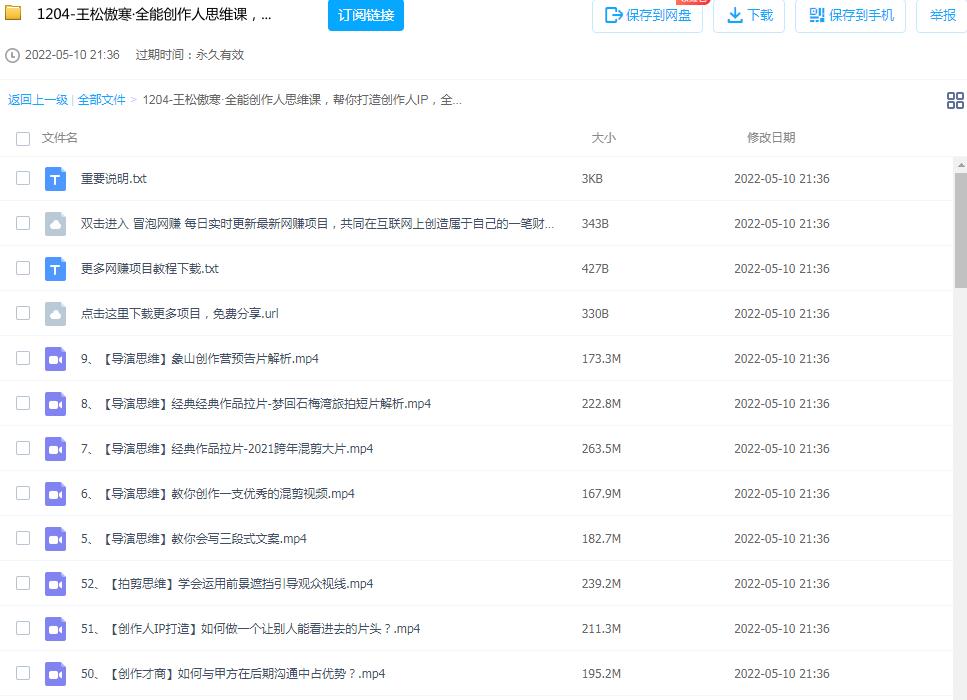The image size is (967, 700).
Task: Open 双击进入 冒泡网赚 shortcut file name
Action: coord(317,224)
